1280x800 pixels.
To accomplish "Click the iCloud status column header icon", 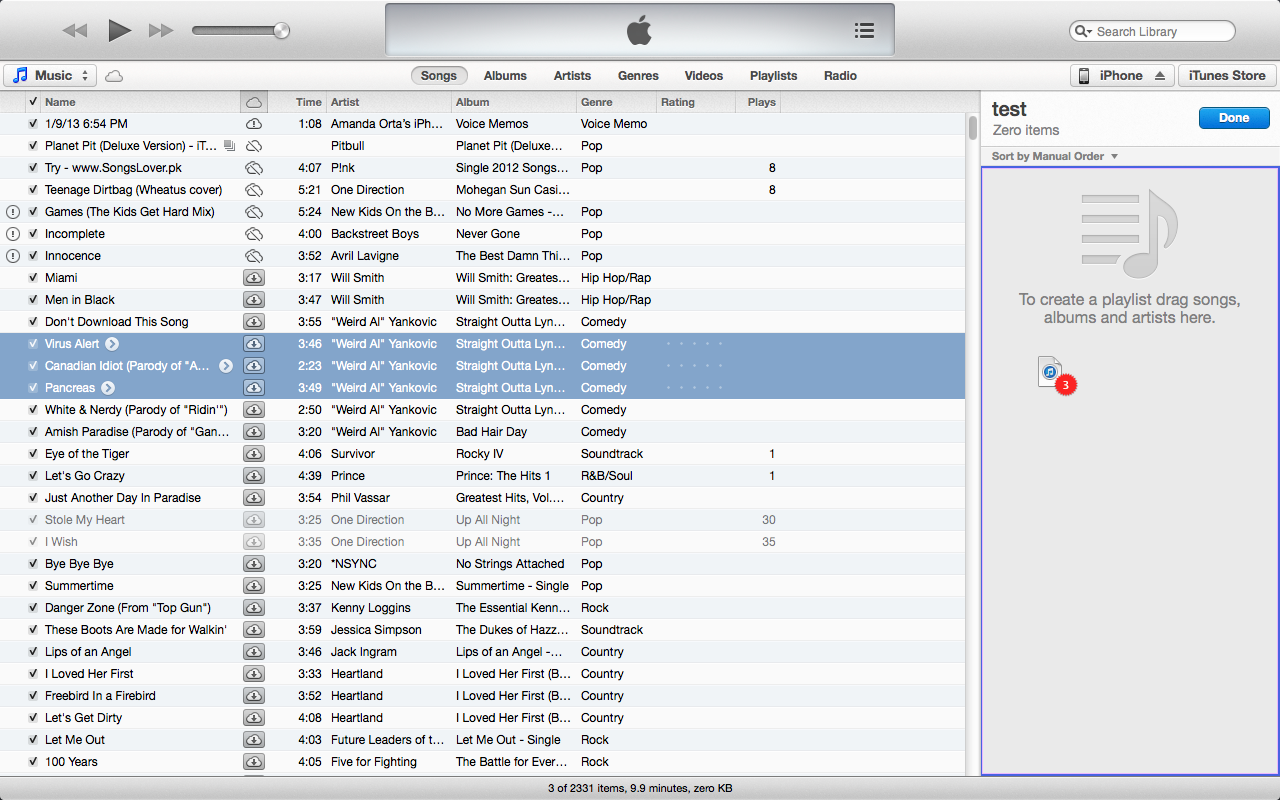I will point(253,101).
